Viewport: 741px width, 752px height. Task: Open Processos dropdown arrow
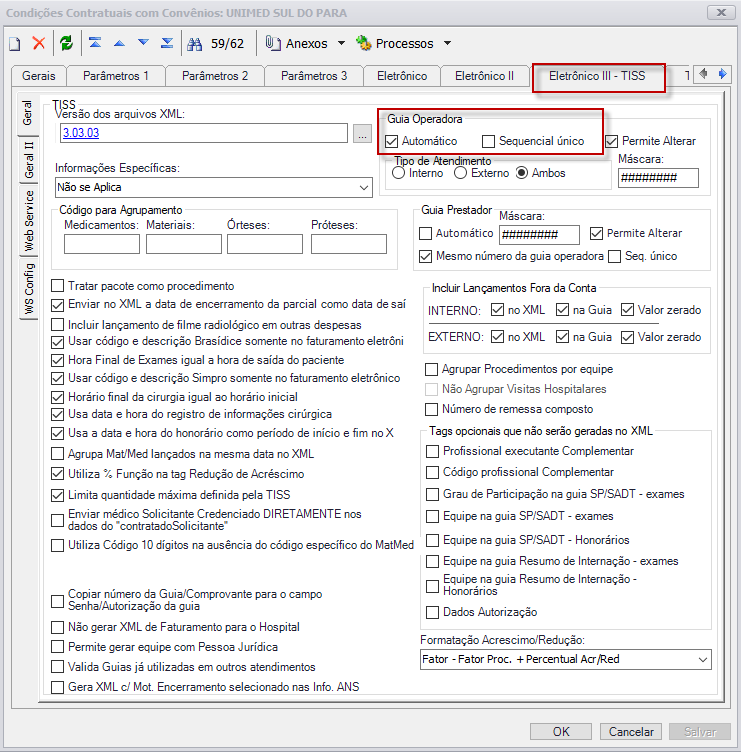447,43
